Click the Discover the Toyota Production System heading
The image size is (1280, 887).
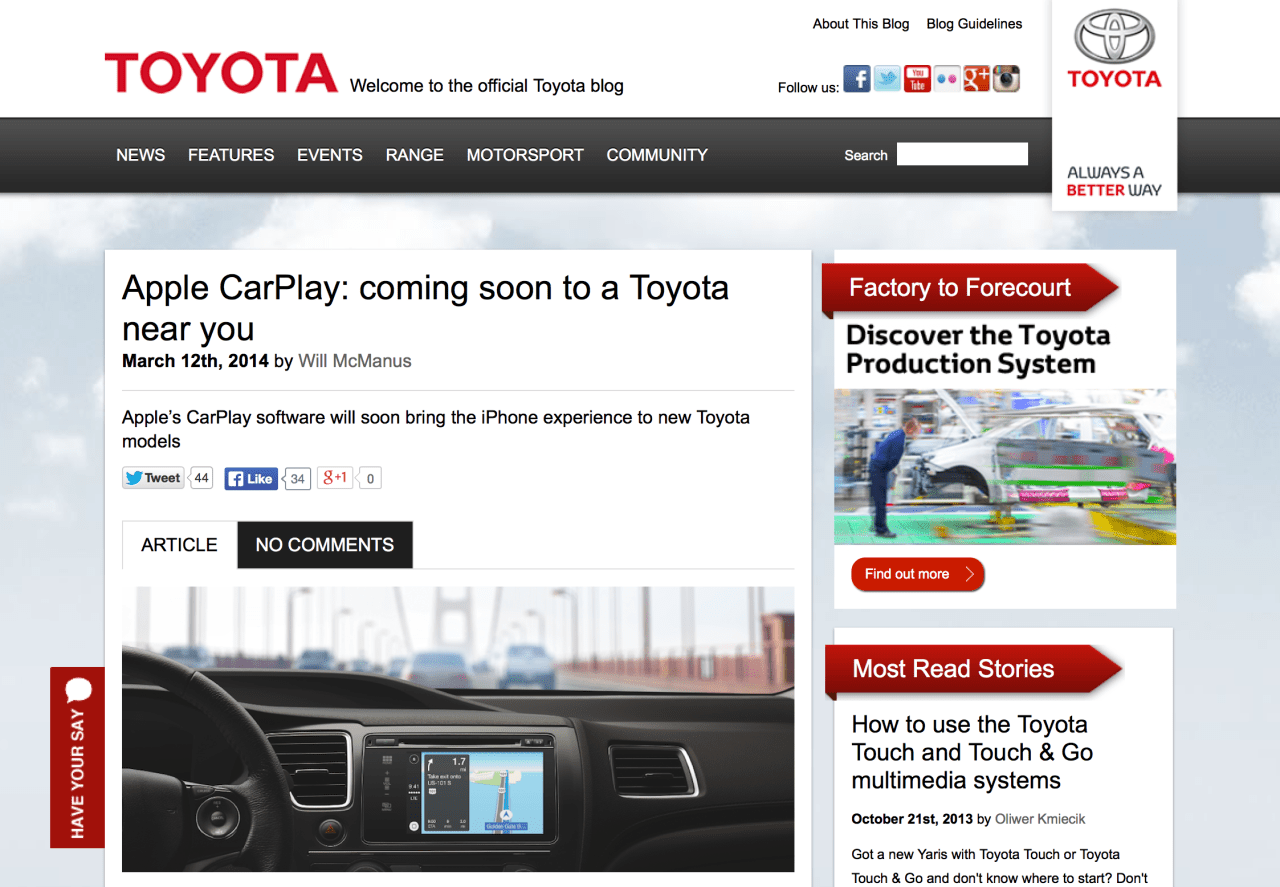(x=978, y=350)
